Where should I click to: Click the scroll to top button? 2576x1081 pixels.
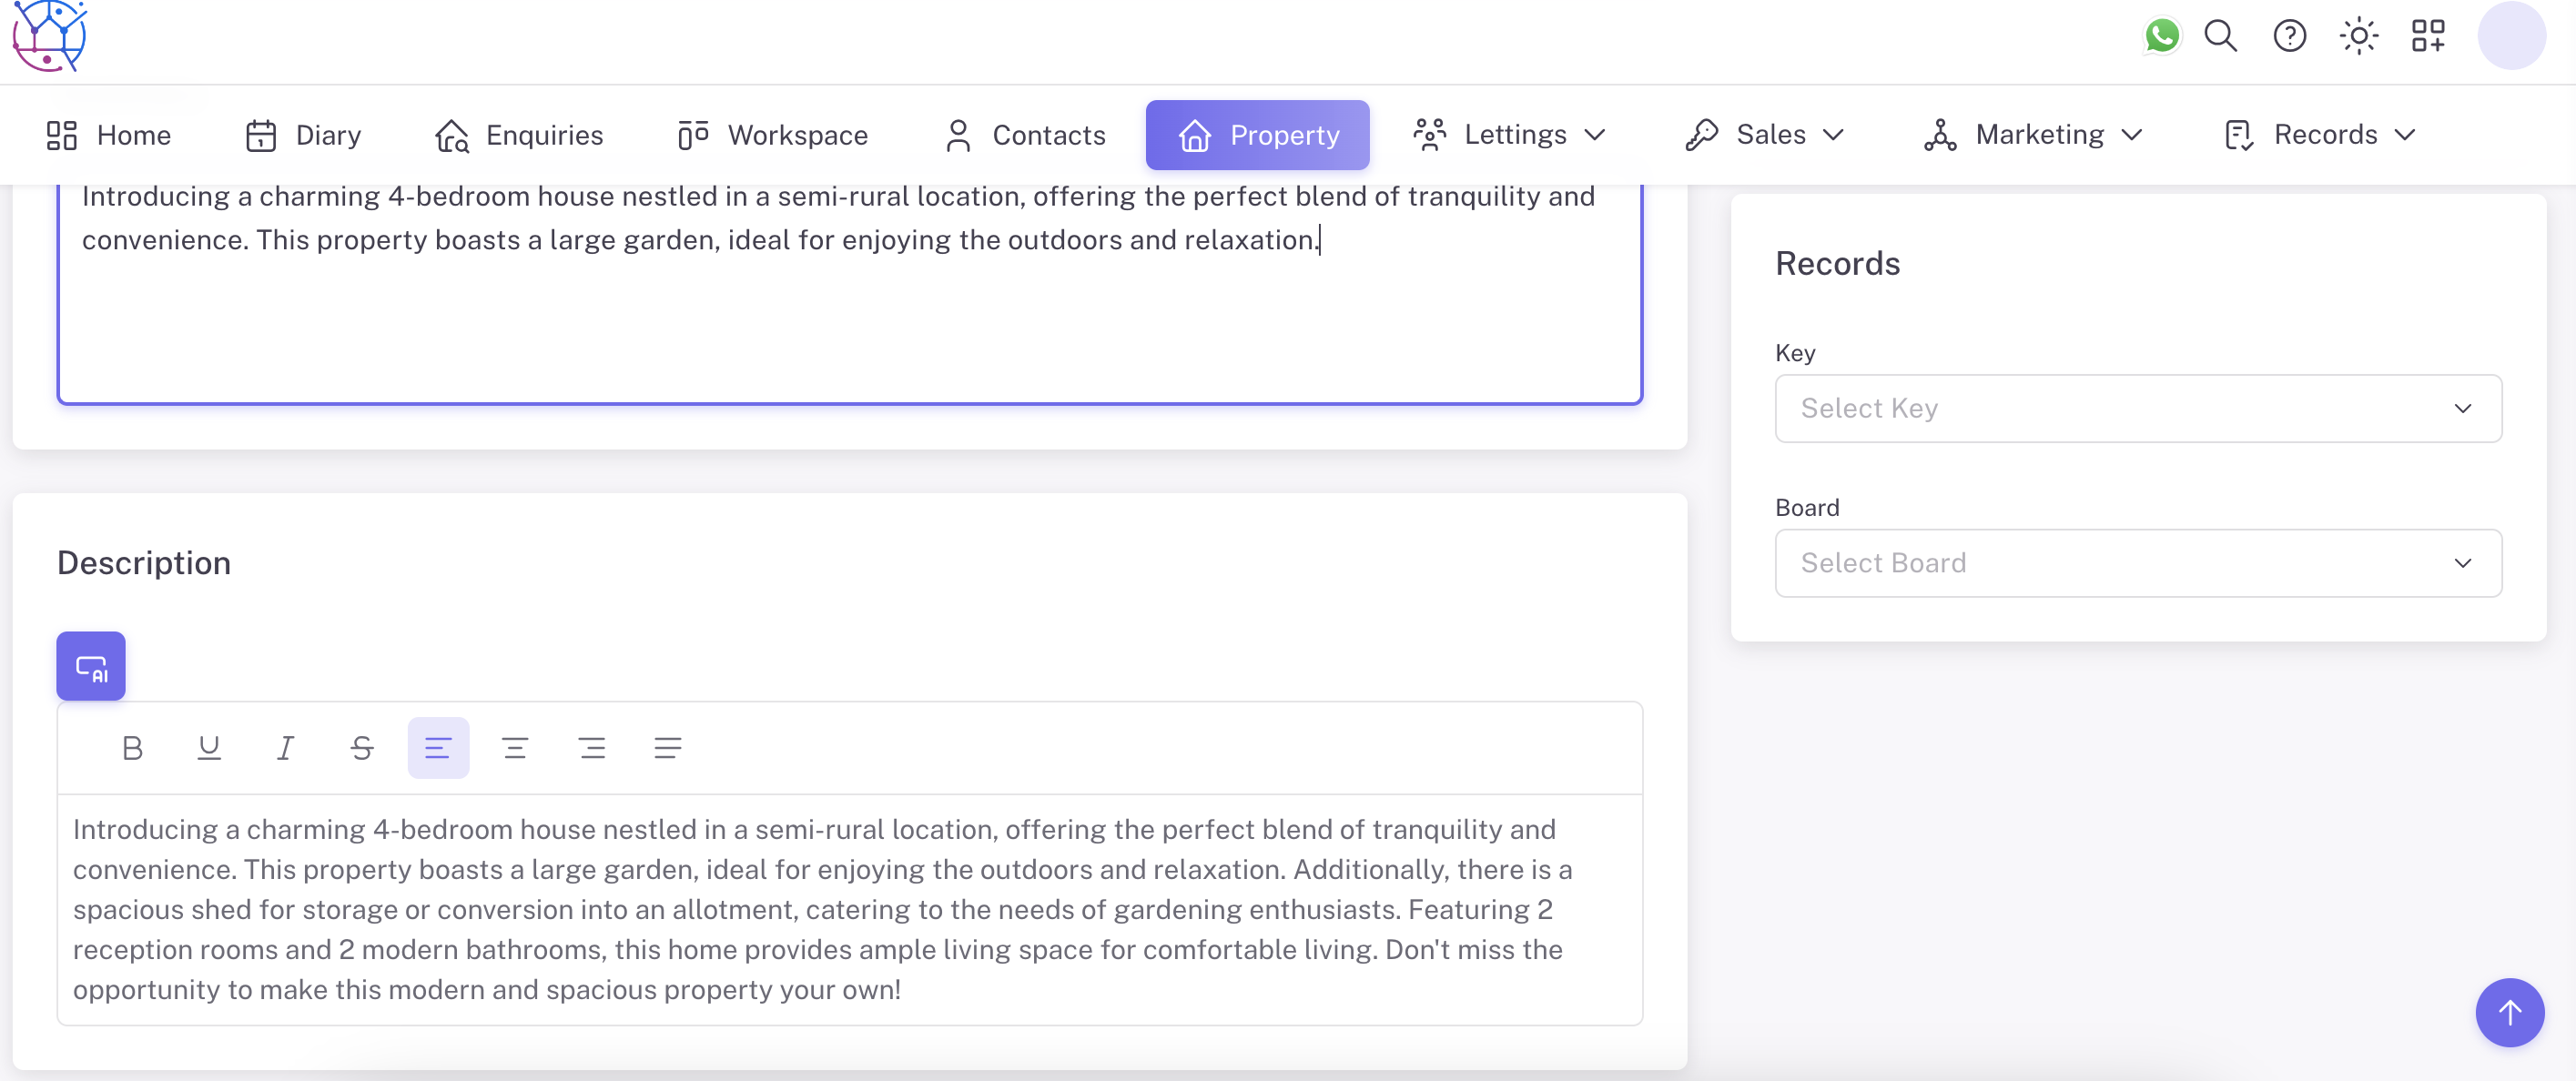click(2509, 1012)
